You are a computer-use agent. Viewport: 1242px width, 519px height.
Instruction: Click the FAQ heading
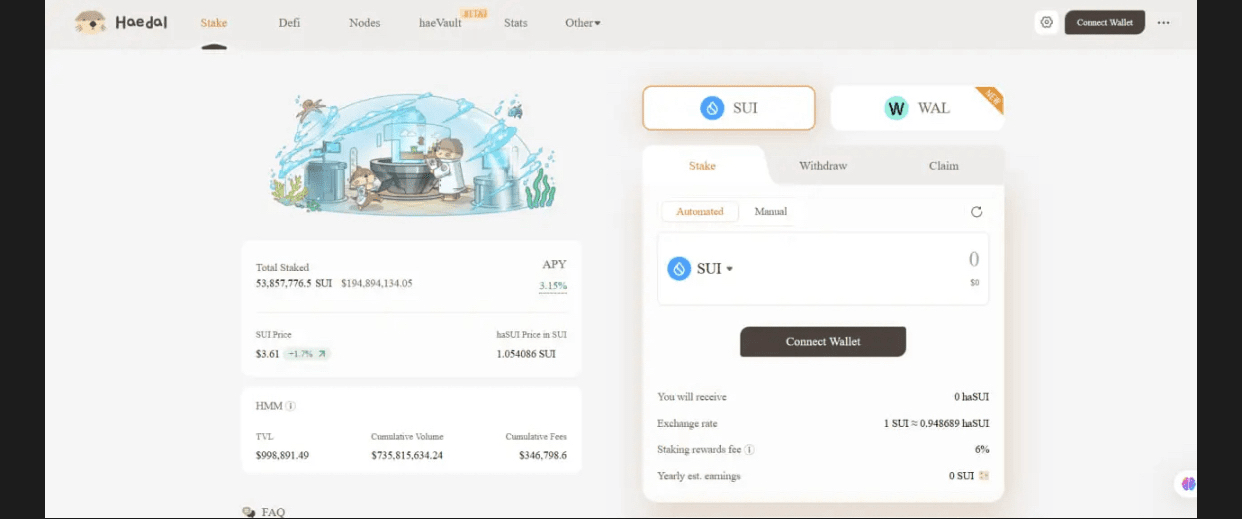[x=273, y=512]
